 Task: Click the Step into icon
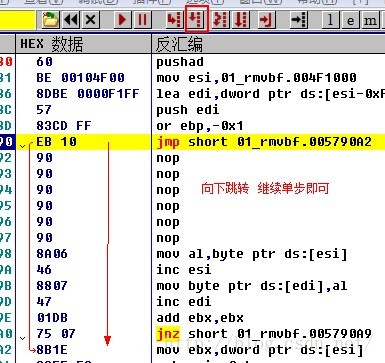tap(174, 20)
